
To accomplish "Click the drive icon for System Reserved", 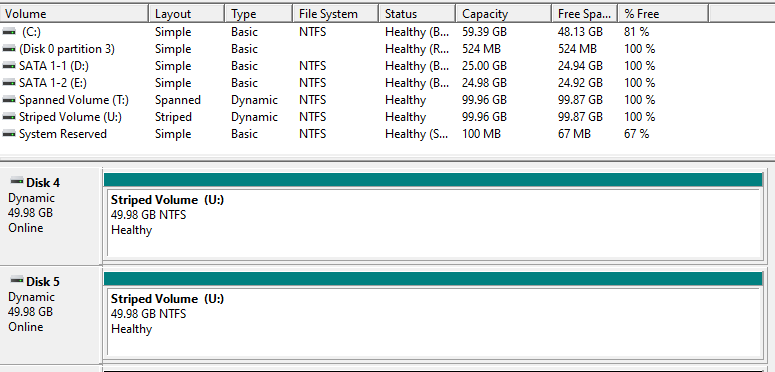I will click(x=9, y=133).
